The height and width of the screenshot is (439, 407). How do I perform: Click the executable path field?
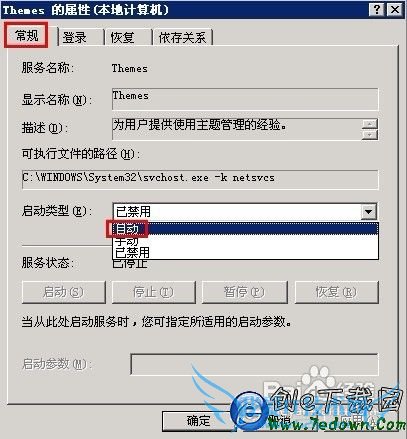click(x=200, y=179)
